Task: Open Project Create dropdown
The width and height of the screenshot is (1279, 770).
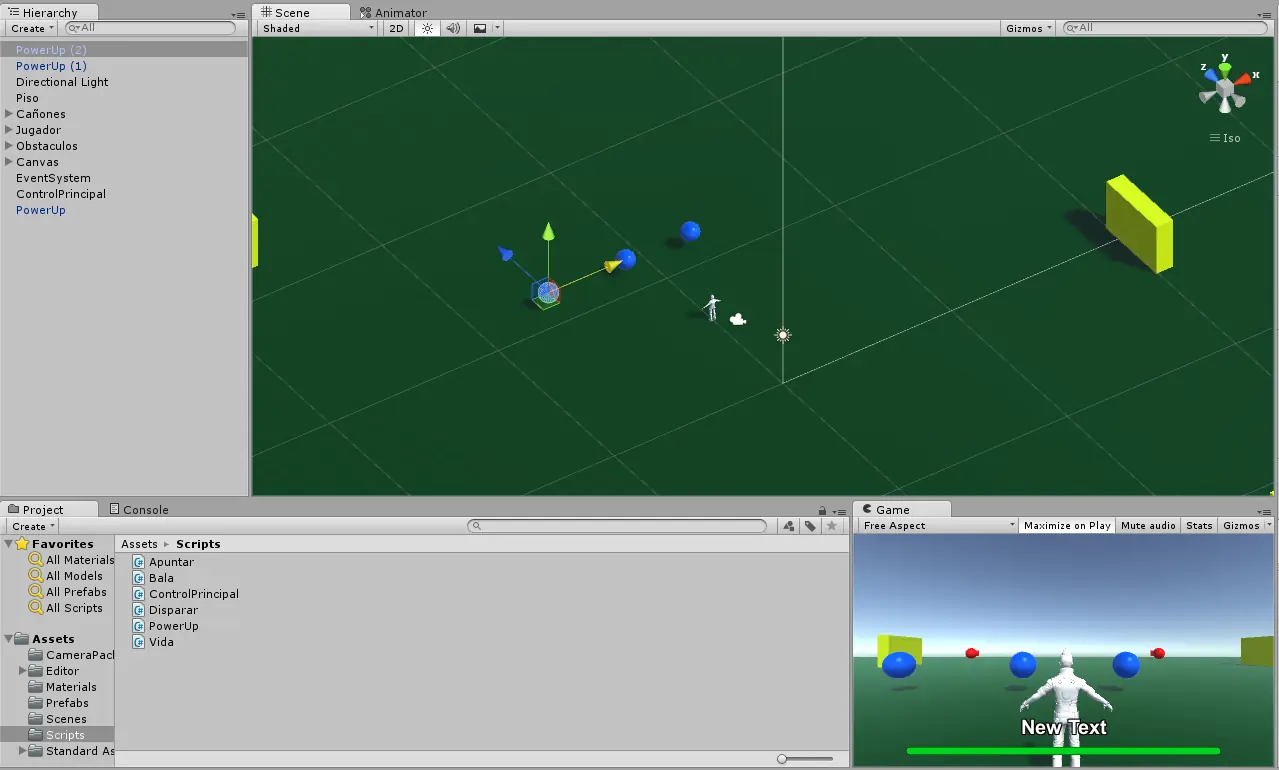Action: [x=33, y=526]
